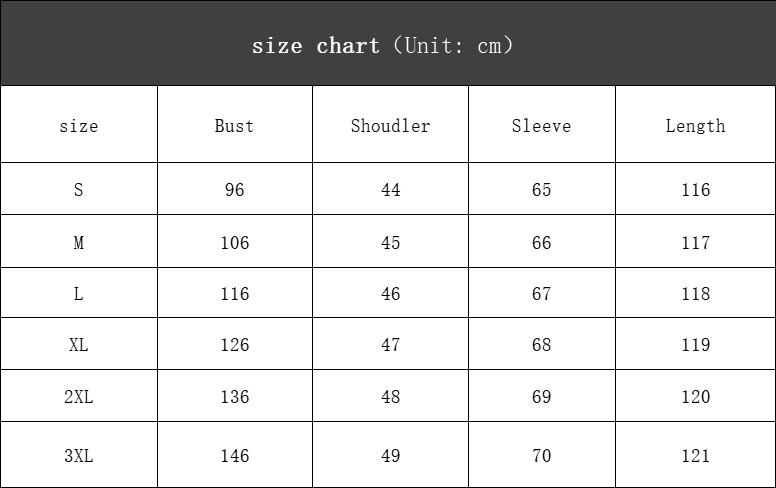The image size is (776, 488).
Task: Click bust value 96
Action: [x=235, y=190]
